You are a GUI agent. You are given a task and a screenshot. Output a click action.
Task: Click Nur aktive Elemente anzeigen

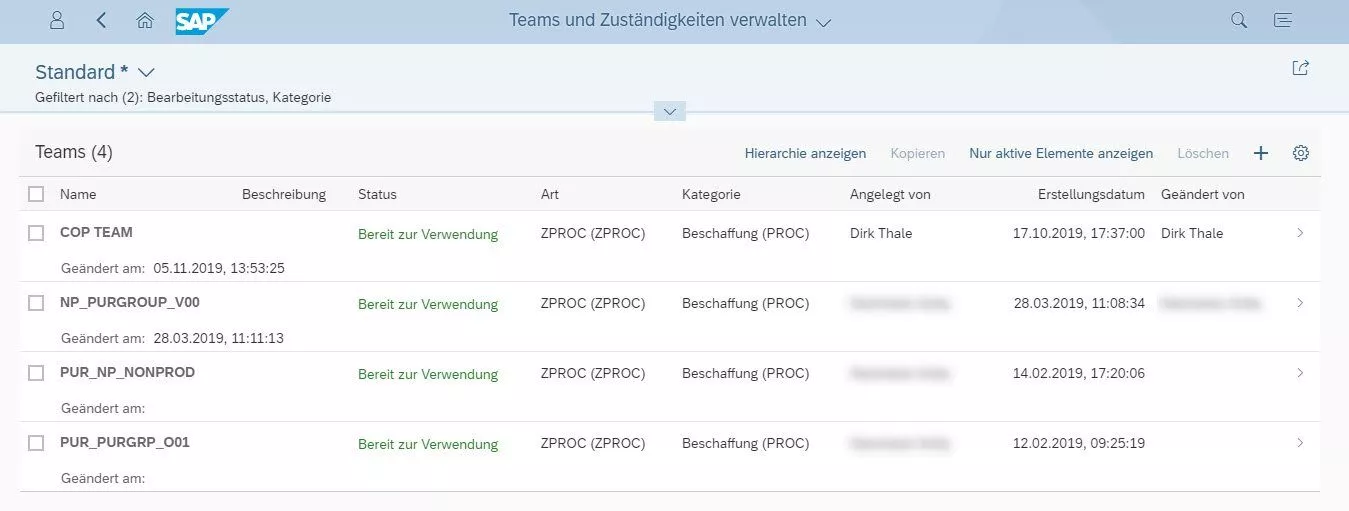1061,153
